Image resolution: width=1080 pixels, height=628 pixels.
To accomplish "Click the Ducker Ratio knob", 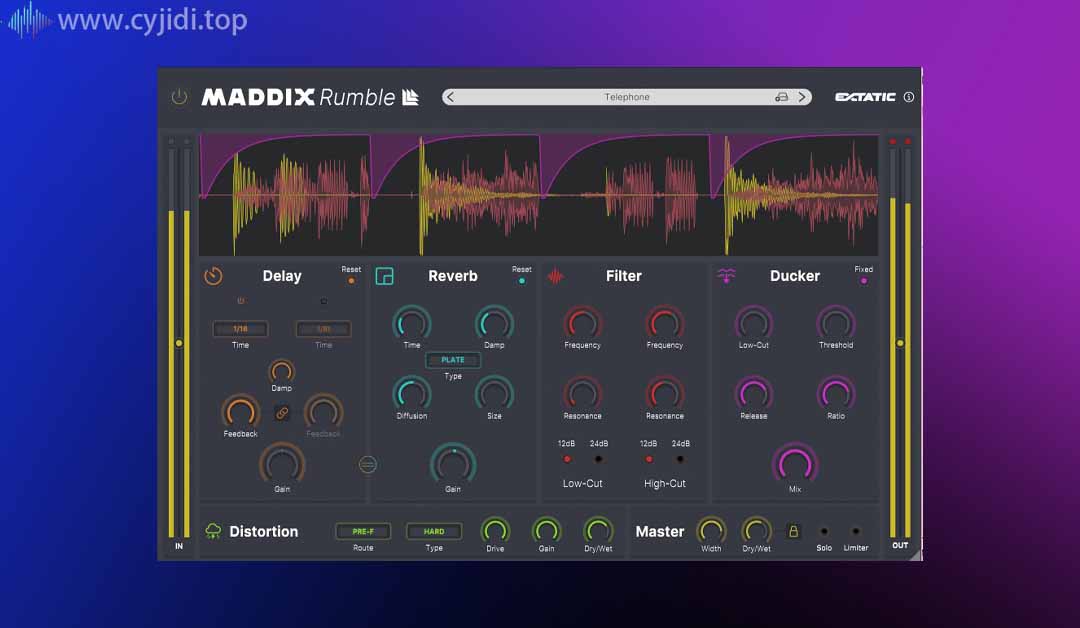I will [x=835, y=394].
